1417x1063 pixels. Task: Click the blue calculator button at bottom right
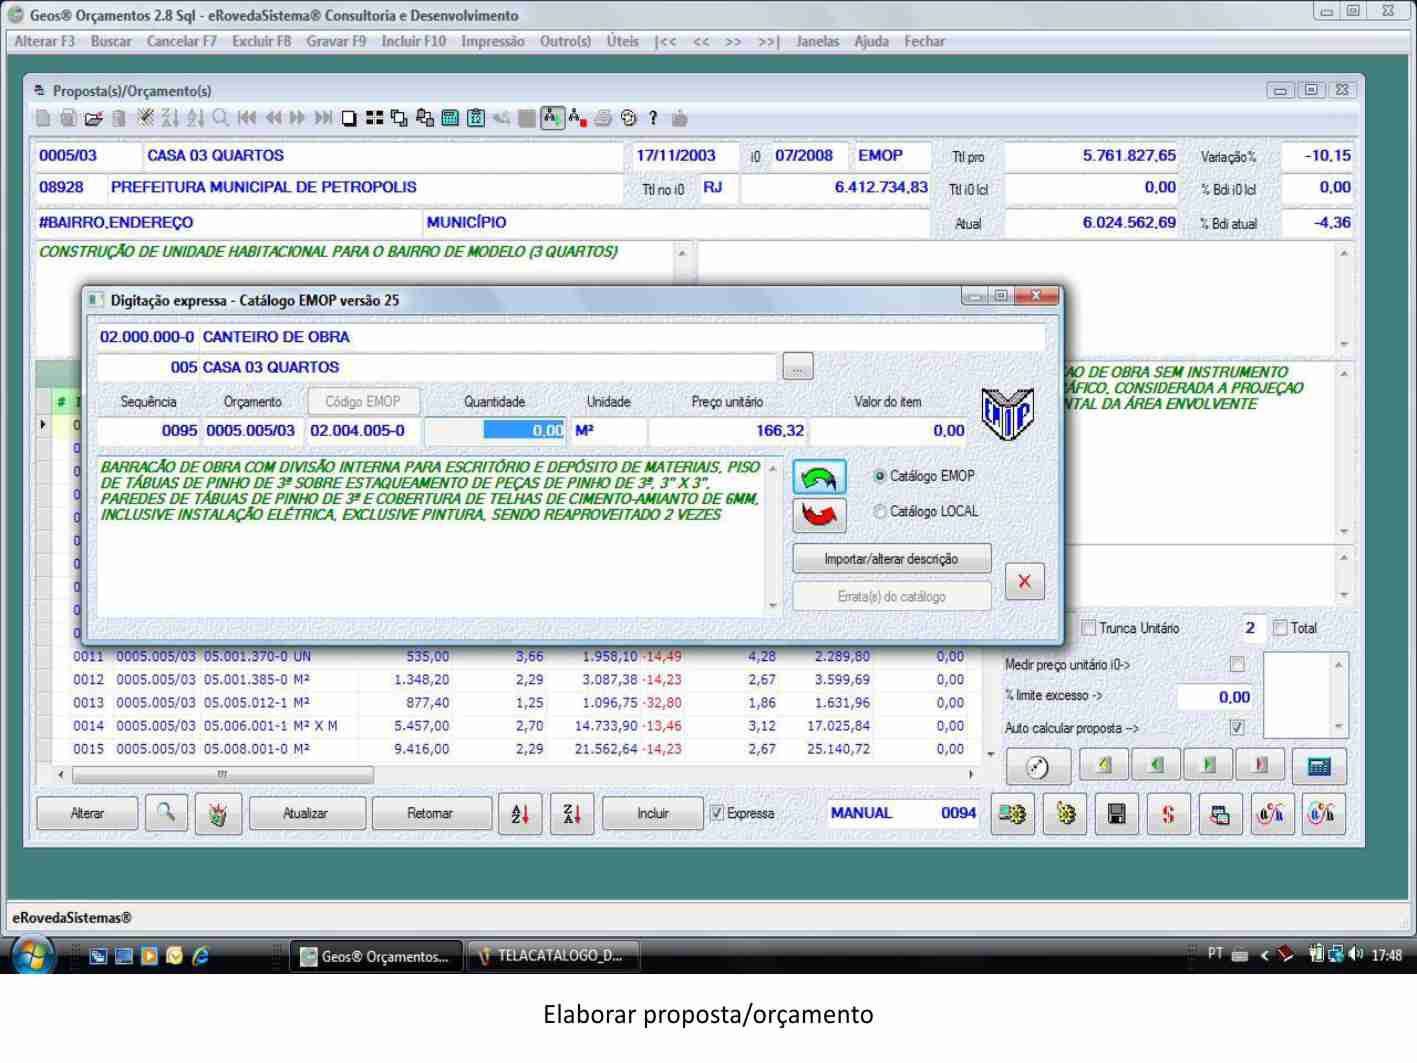click(x=1319, y=766)
